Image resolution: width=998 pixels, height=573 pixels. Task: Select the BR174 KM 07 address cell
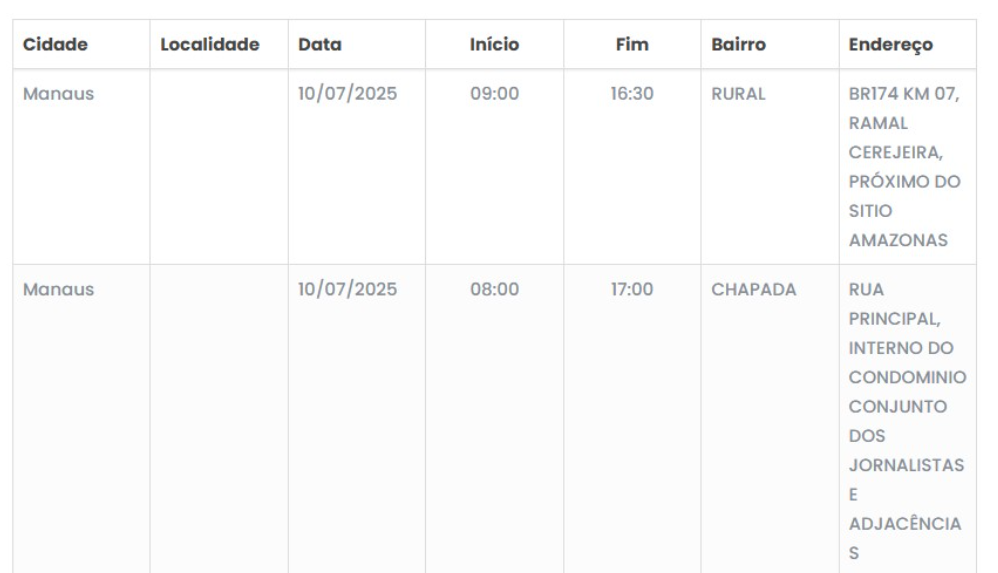903,167
